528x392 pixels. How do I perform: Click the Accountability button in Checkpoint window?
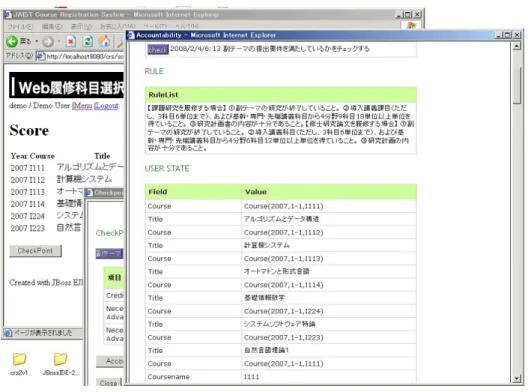(x=110, y=361)
